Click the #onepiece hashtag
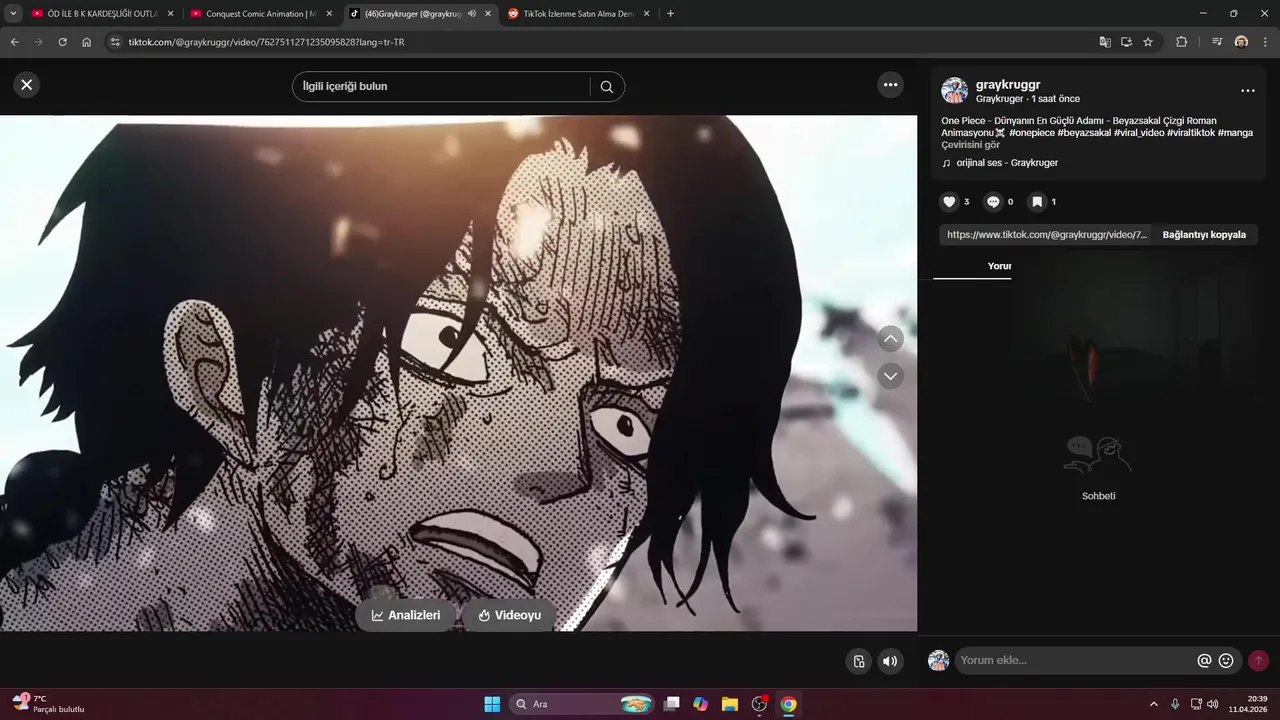 1032,133
